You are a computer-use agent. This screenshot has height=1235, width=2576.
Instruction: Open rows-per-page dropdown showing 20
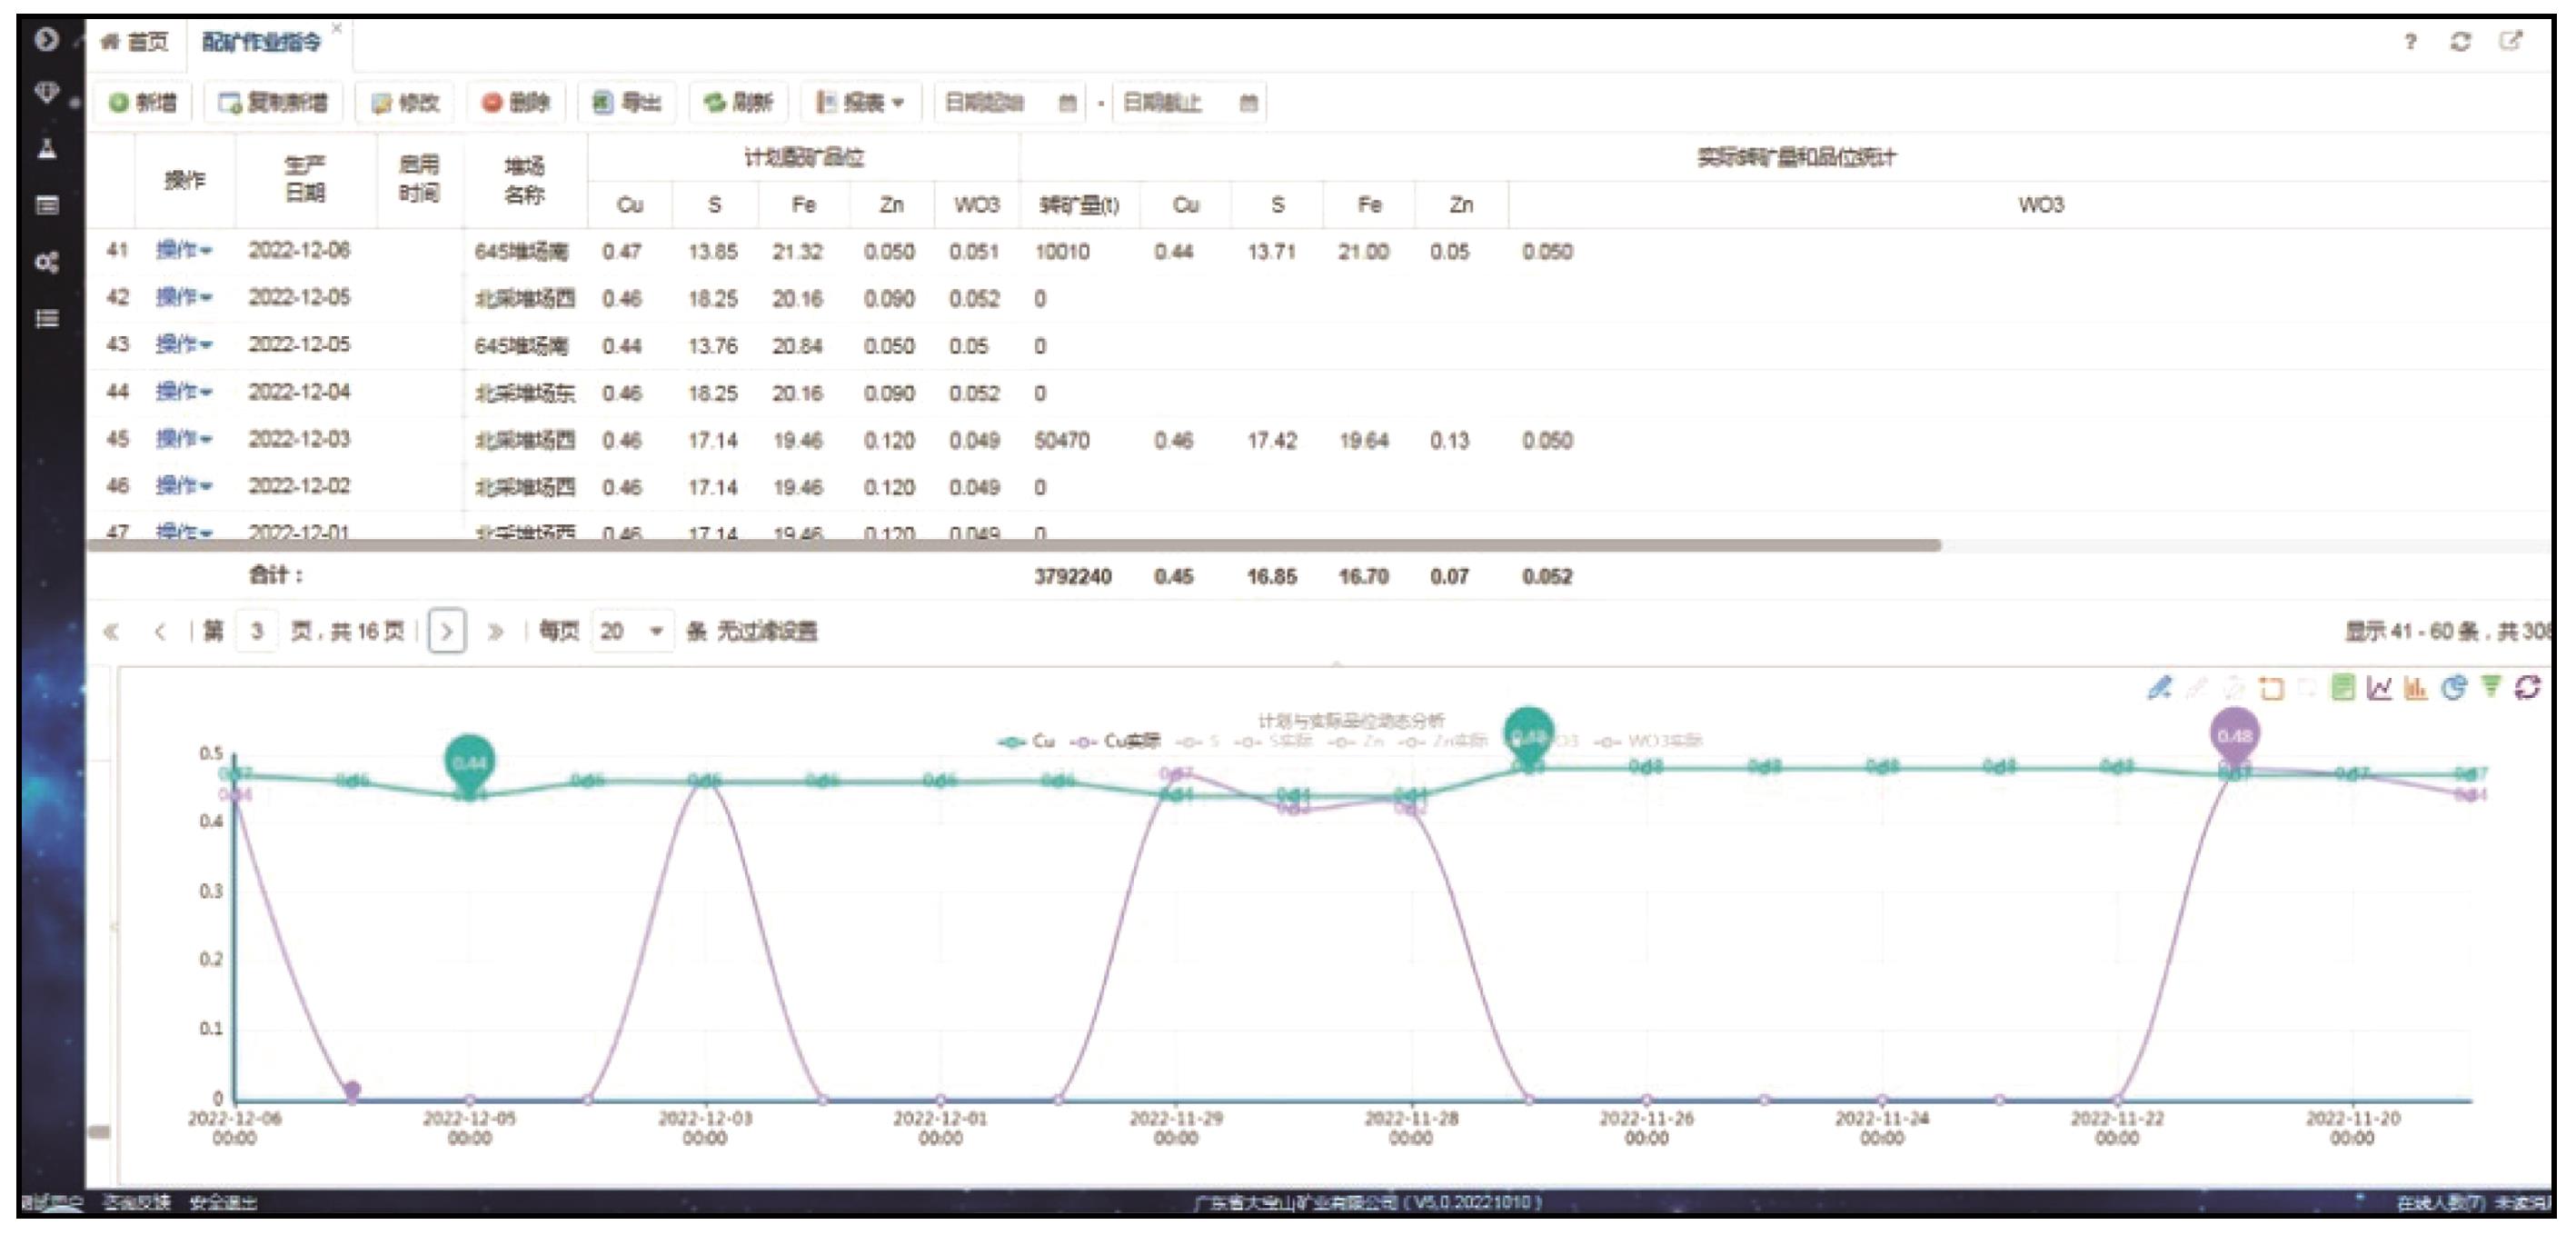(632, 631)
